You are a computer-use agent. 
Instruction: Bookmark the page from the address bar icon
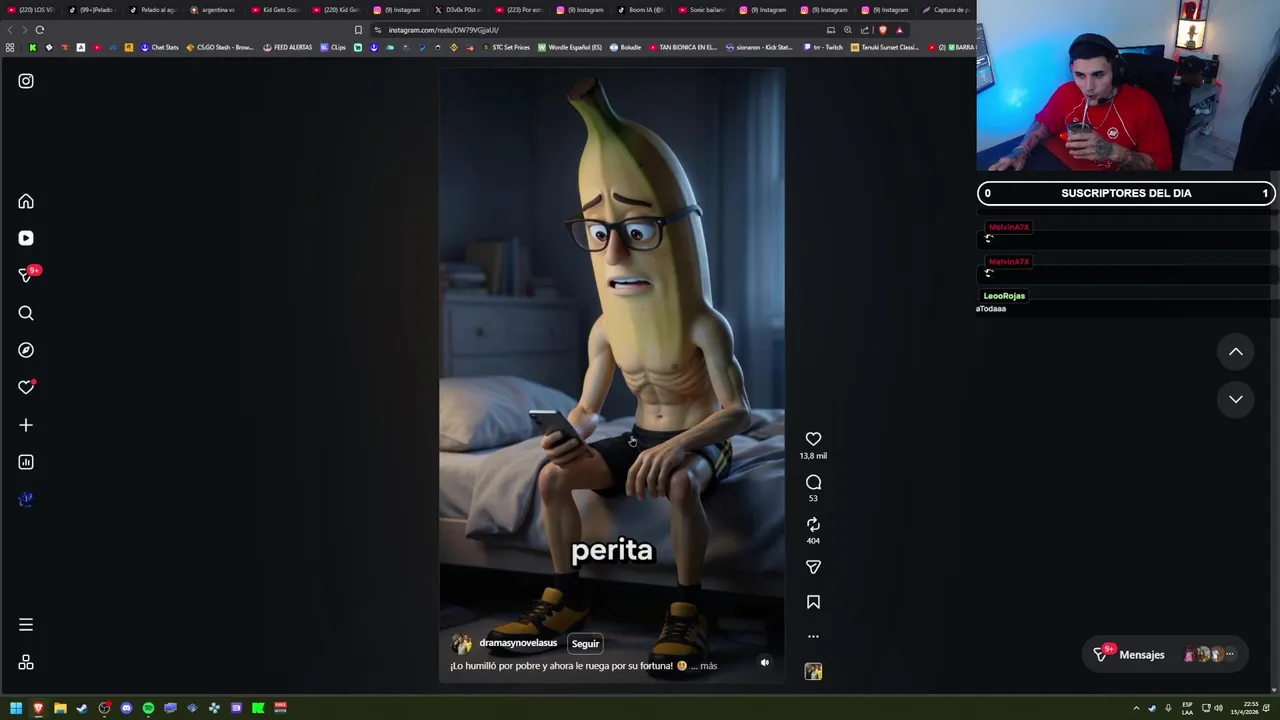coord(358,30)
